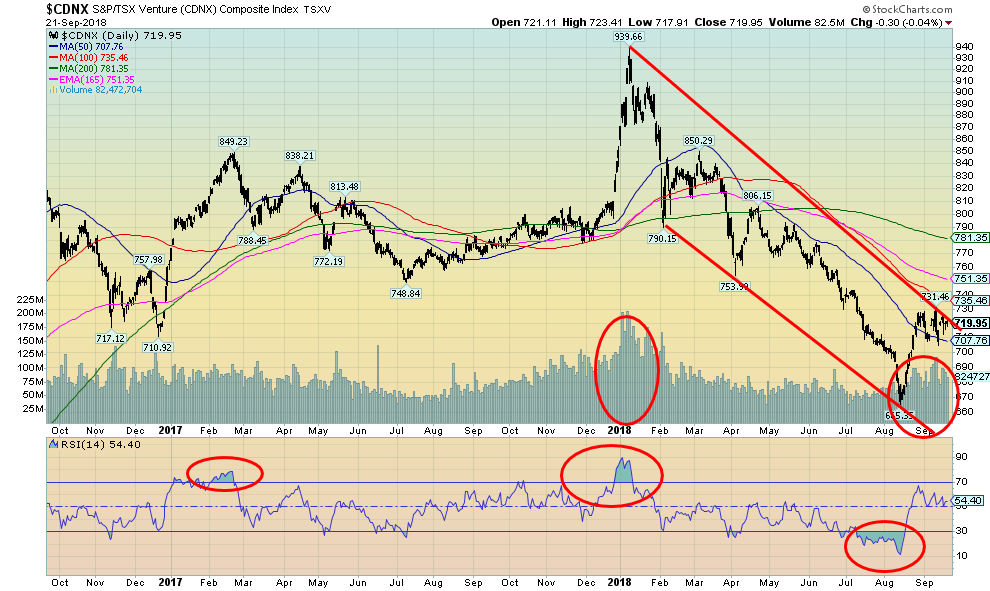Viewport: 990px width, 591px height.
Task: Click the "849.23" price label
Action: pos(234,141)
